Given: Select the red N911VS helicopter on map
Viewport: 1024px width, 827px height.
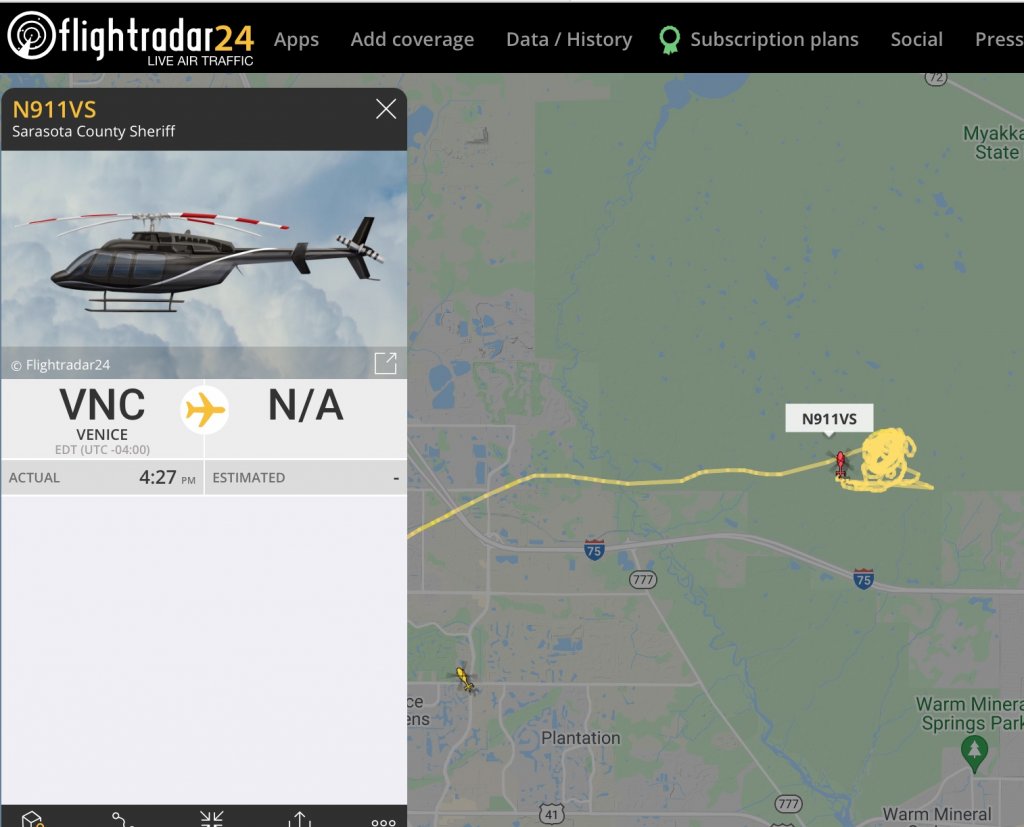Looking at the screenshot, I should (x=840, y=464).
